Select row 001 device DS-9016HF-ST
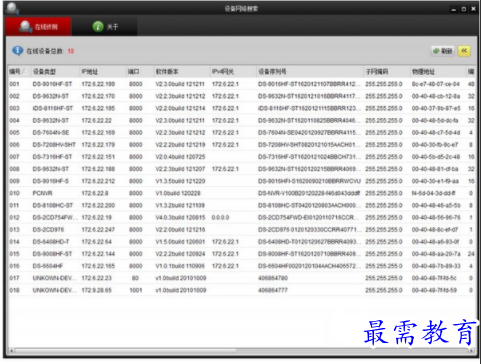Screen dimensions: 485x364 [52, 84]
